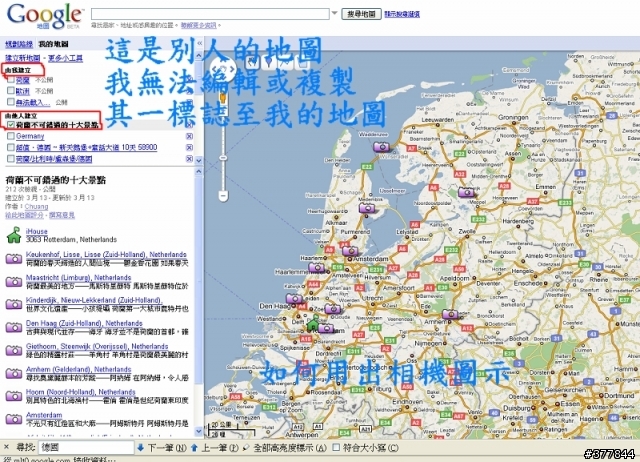
Task: Click 全部高亮度標示 highlight all button
Action: coord(284,448)
